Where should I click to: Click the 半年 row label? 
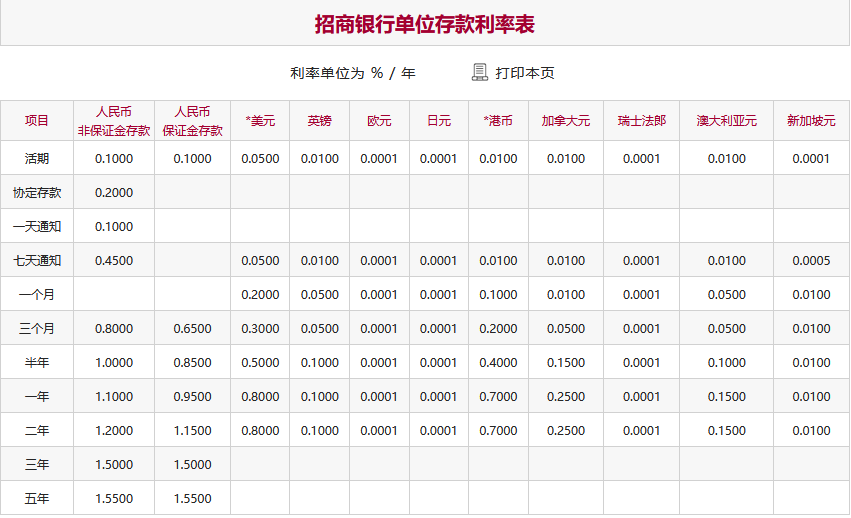[37, 363]
